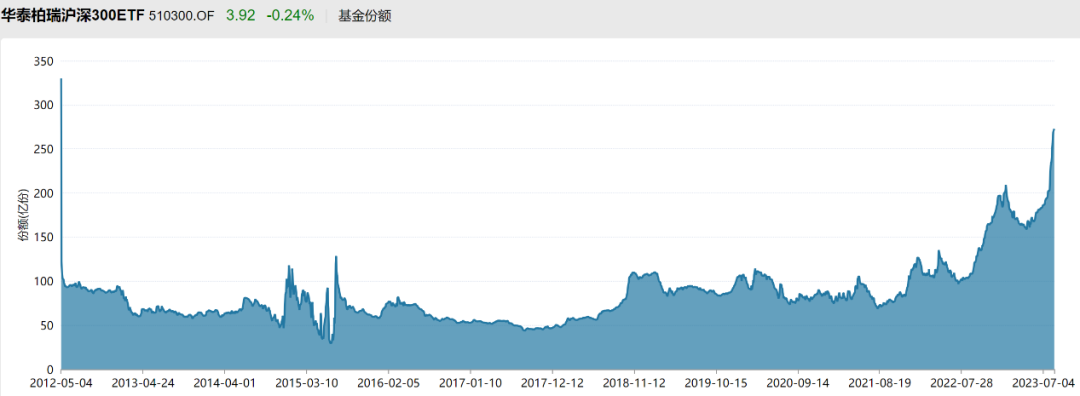Click the 2013-04-24 date label

coord(142,382)
